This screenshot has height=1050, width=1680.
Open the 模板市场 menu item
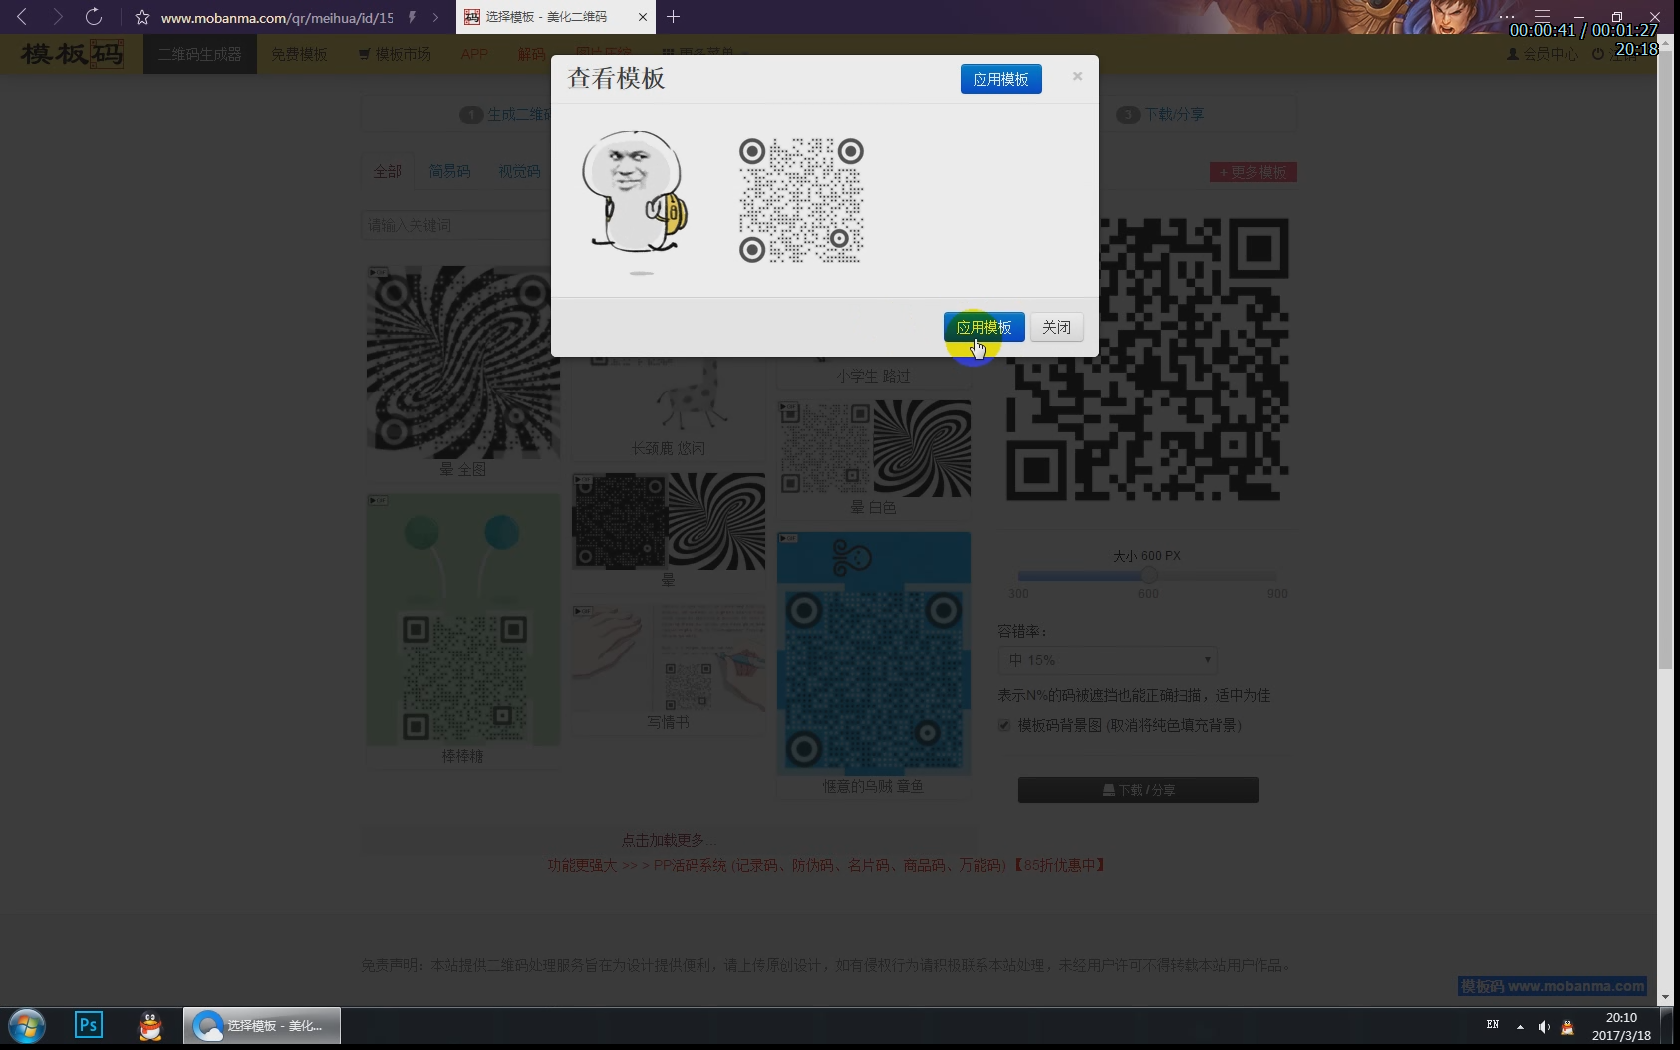(395, 54)
